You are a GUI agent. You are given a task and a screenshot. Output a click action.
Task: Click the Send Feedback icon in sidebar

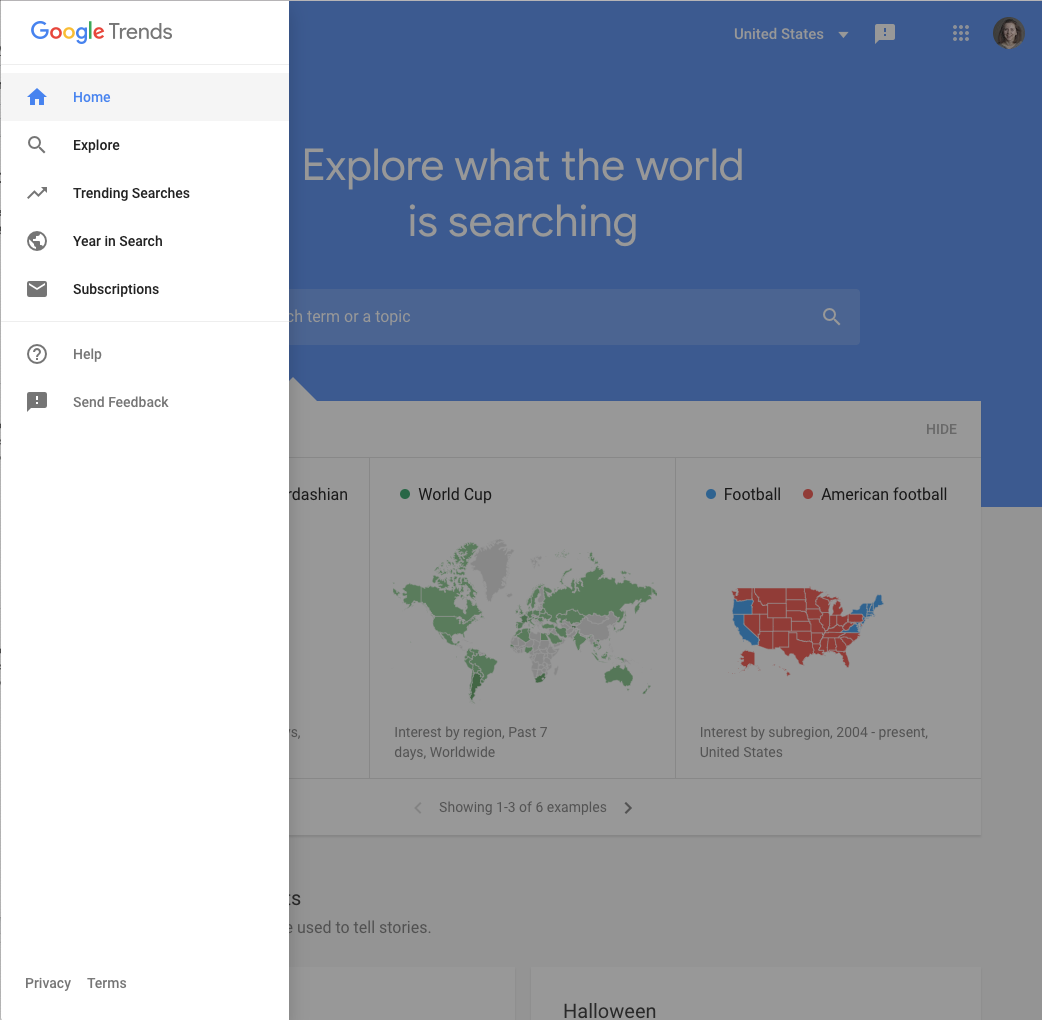(x=37, y=402)
